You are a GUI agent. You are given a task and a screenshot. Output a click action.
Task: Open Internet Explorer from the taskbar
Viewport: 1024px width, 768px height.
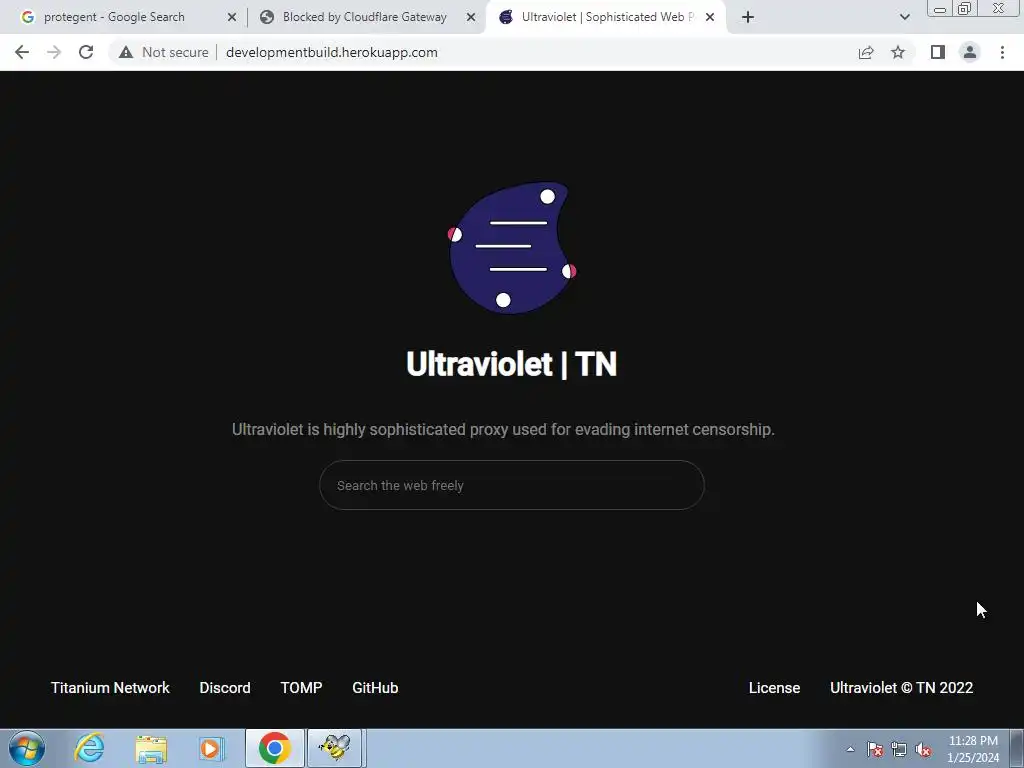89,748
